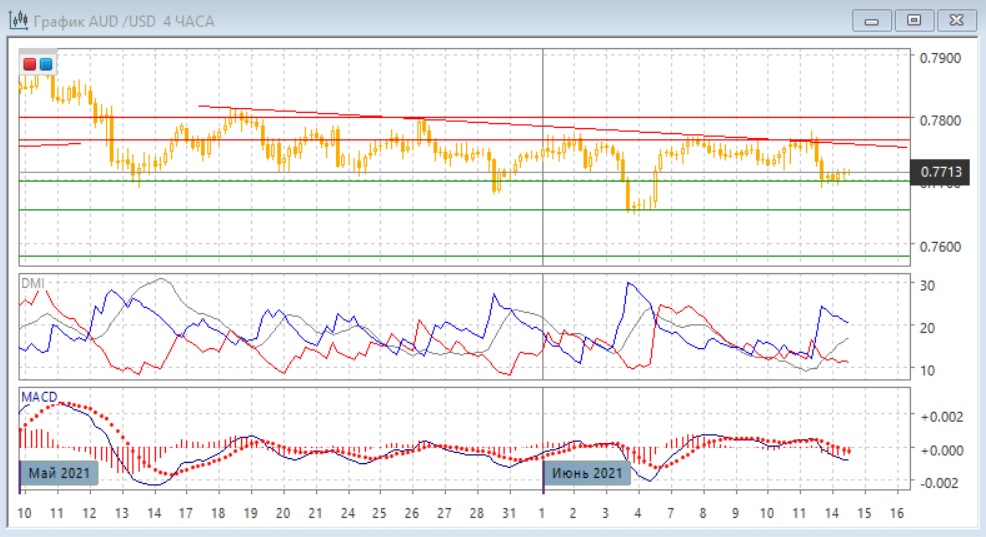Click the 30 value on DMI scale
This screenshot has width=986, height=537.
click(928, 286)
